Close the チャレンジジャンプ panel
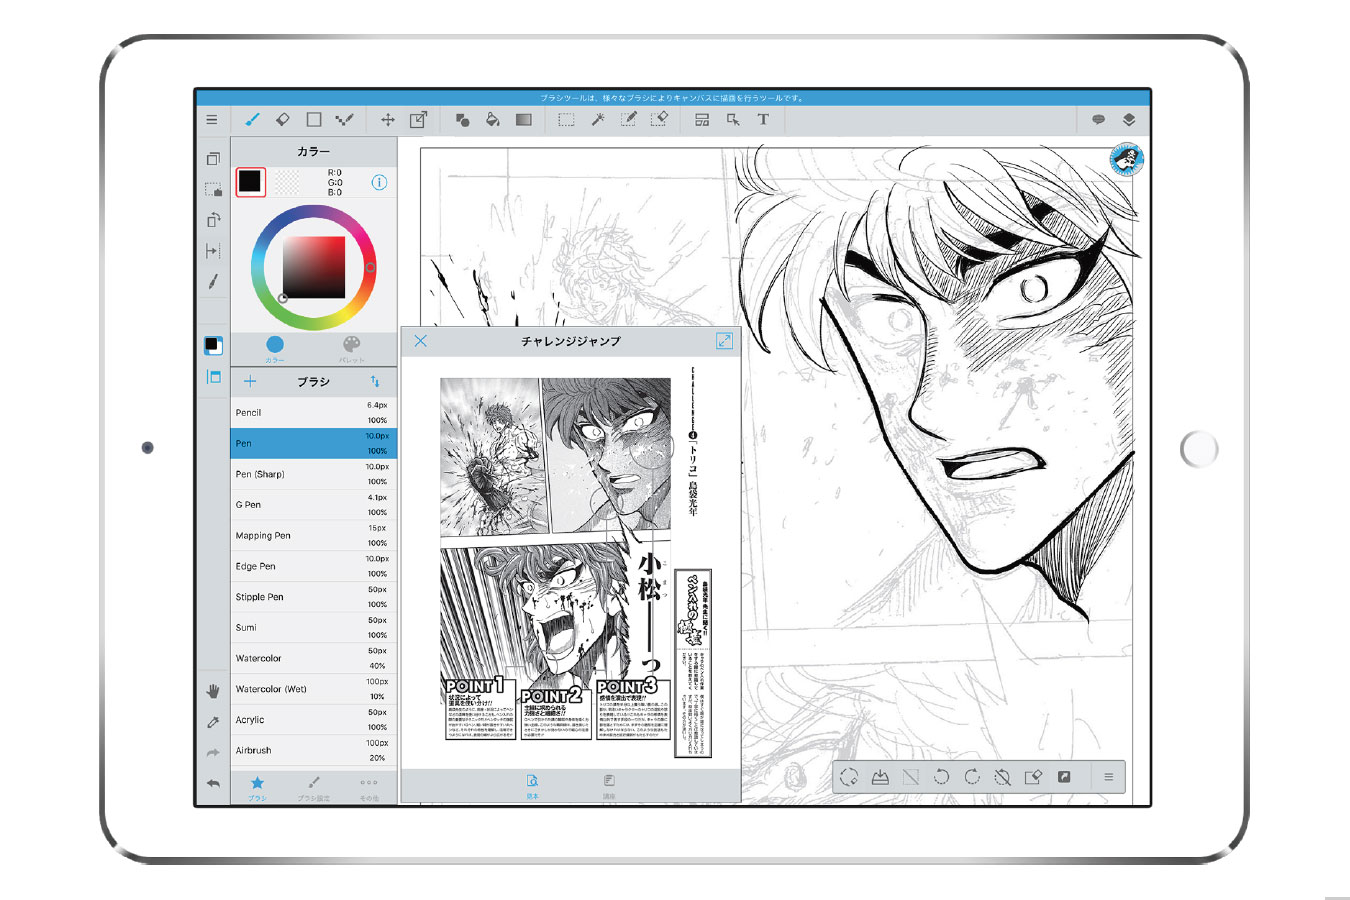Image resolution: width=1350 pixels, height=900 pixels. [x=421, y=341]
